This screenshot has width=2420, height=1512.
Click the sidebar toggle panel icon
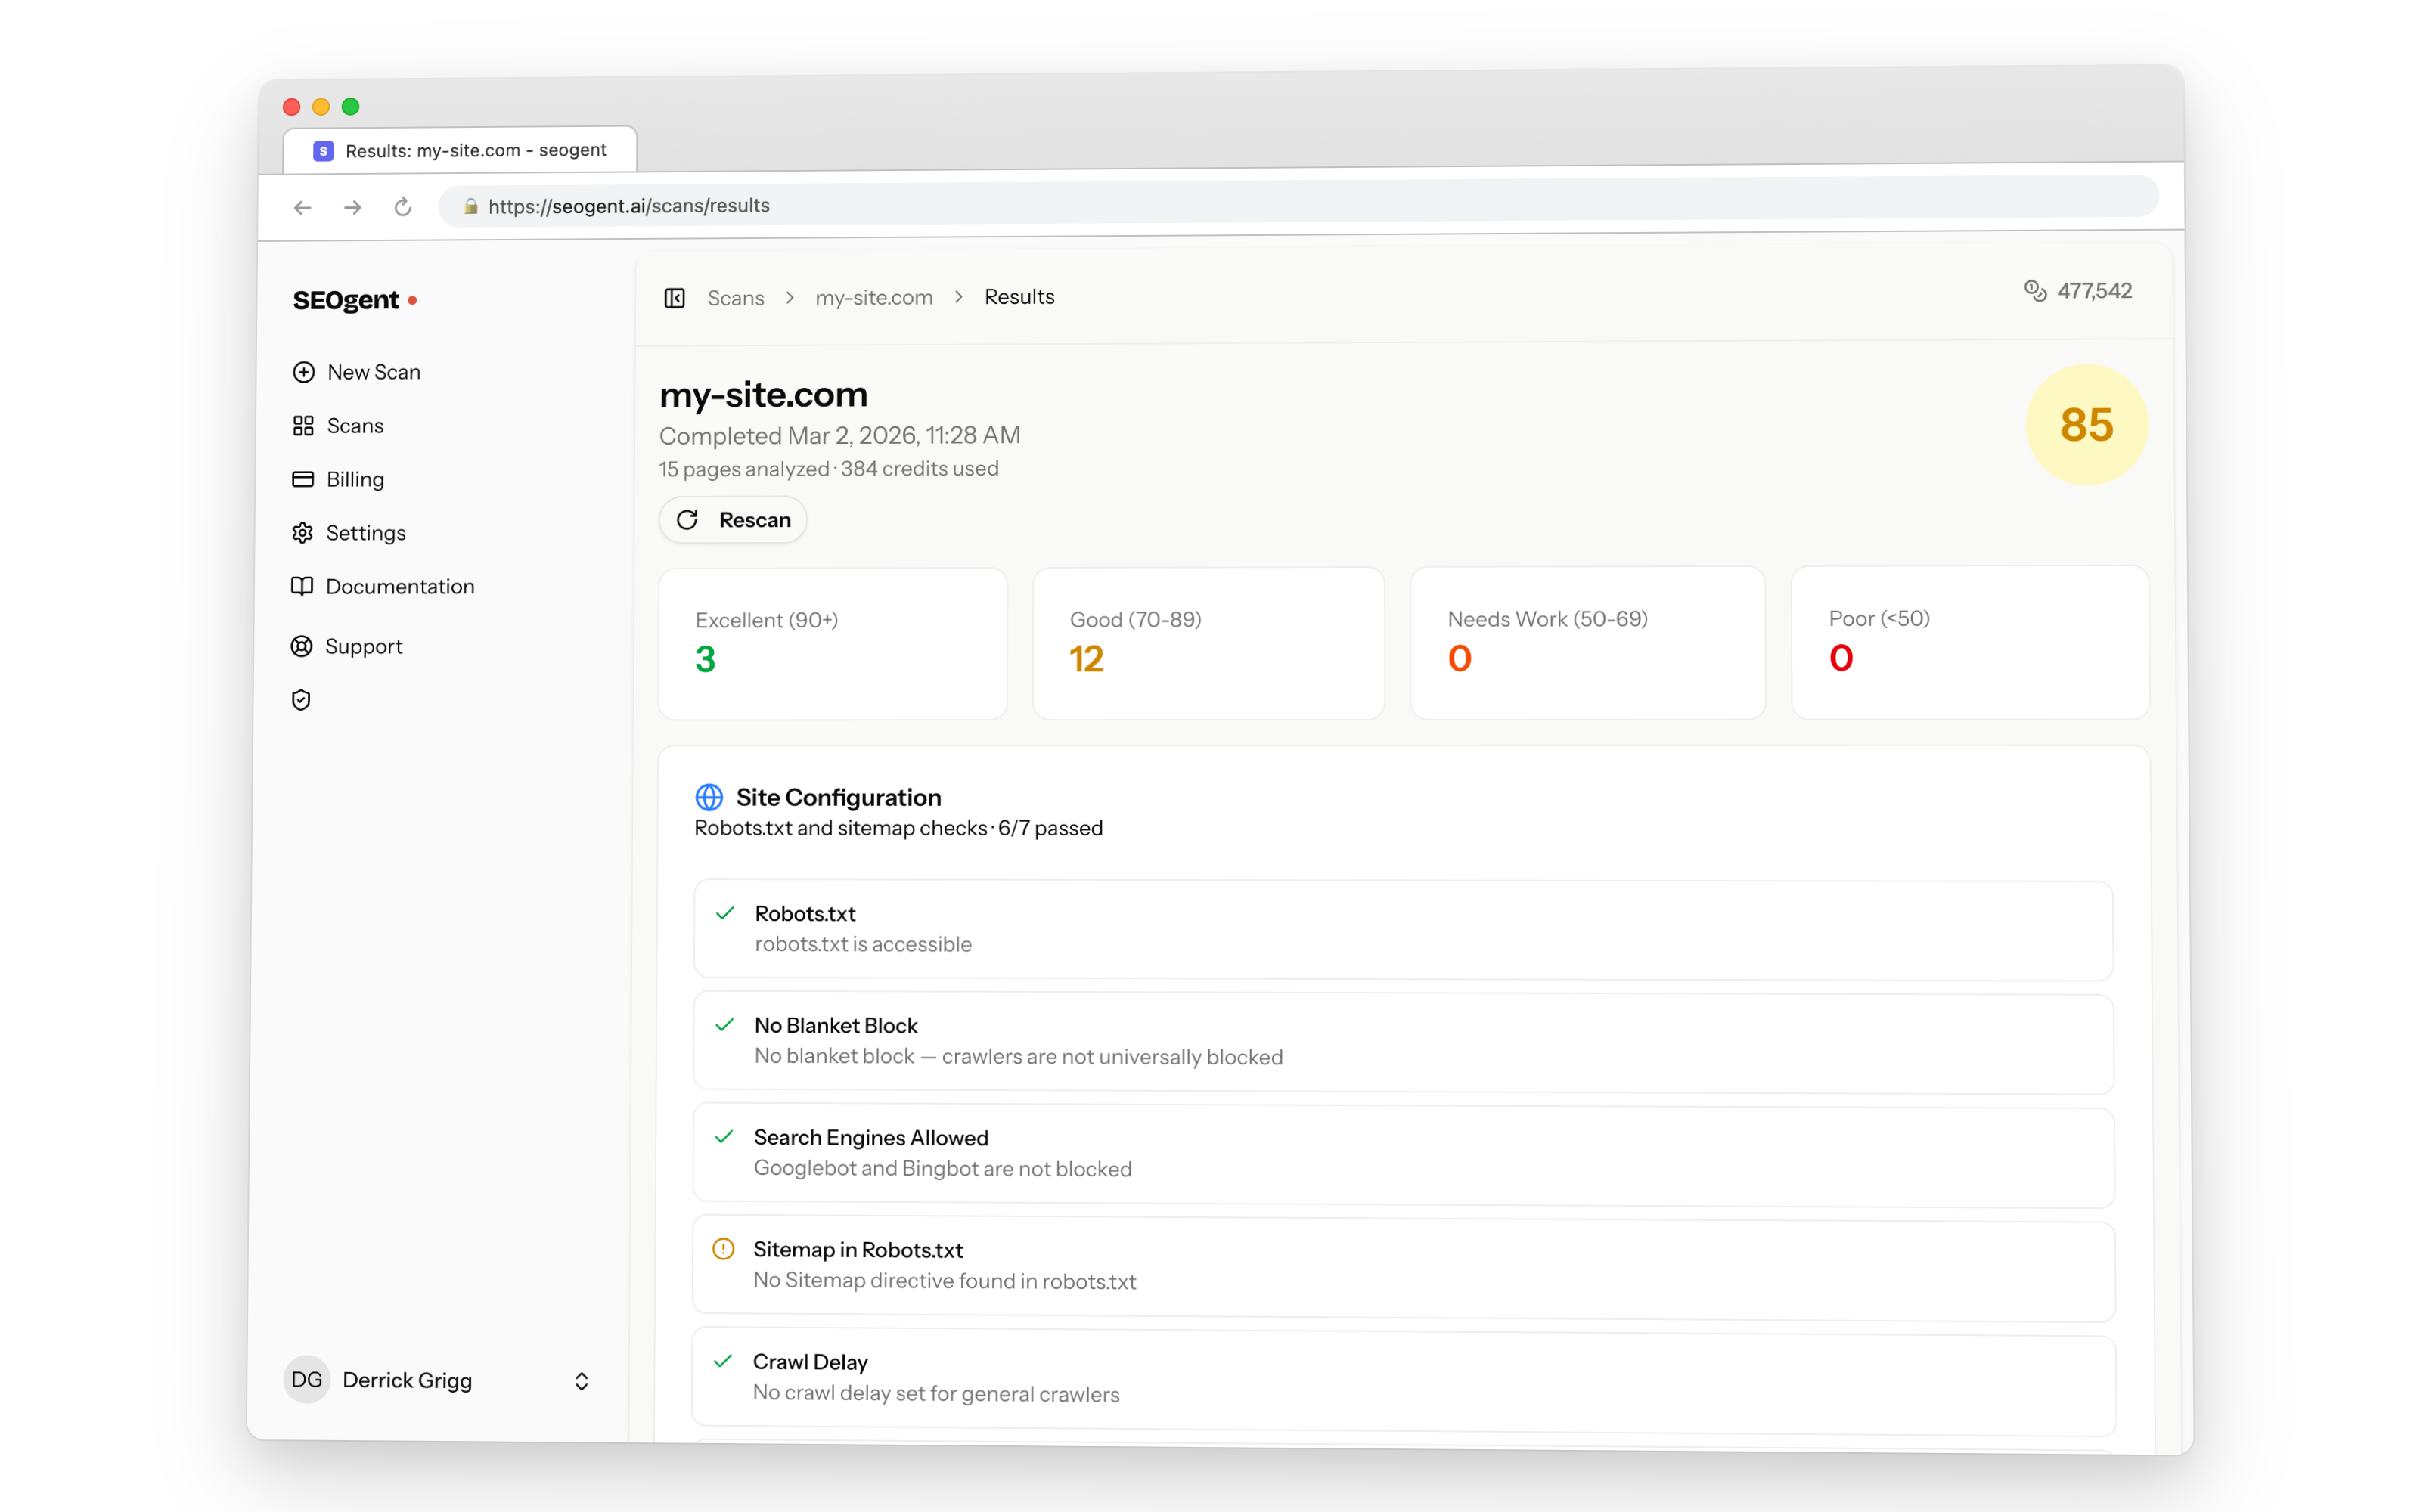pyautogui.click(x=674, y=298)
